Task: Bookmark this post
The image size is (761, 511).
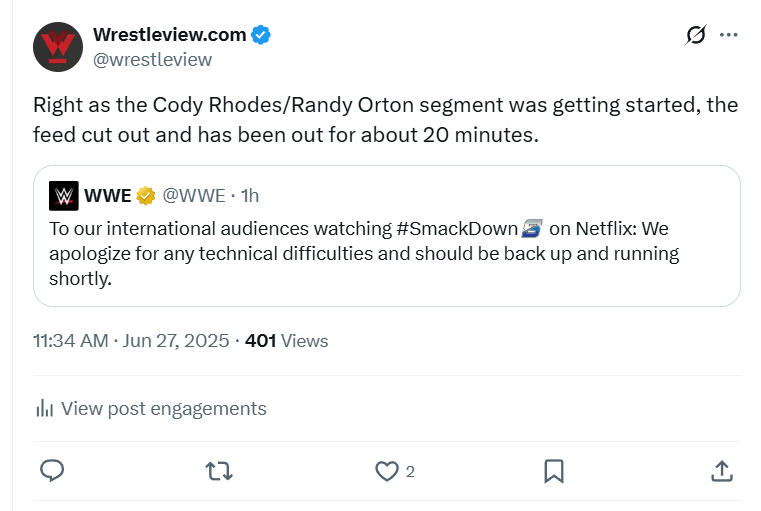Action: tap(554, 471)
